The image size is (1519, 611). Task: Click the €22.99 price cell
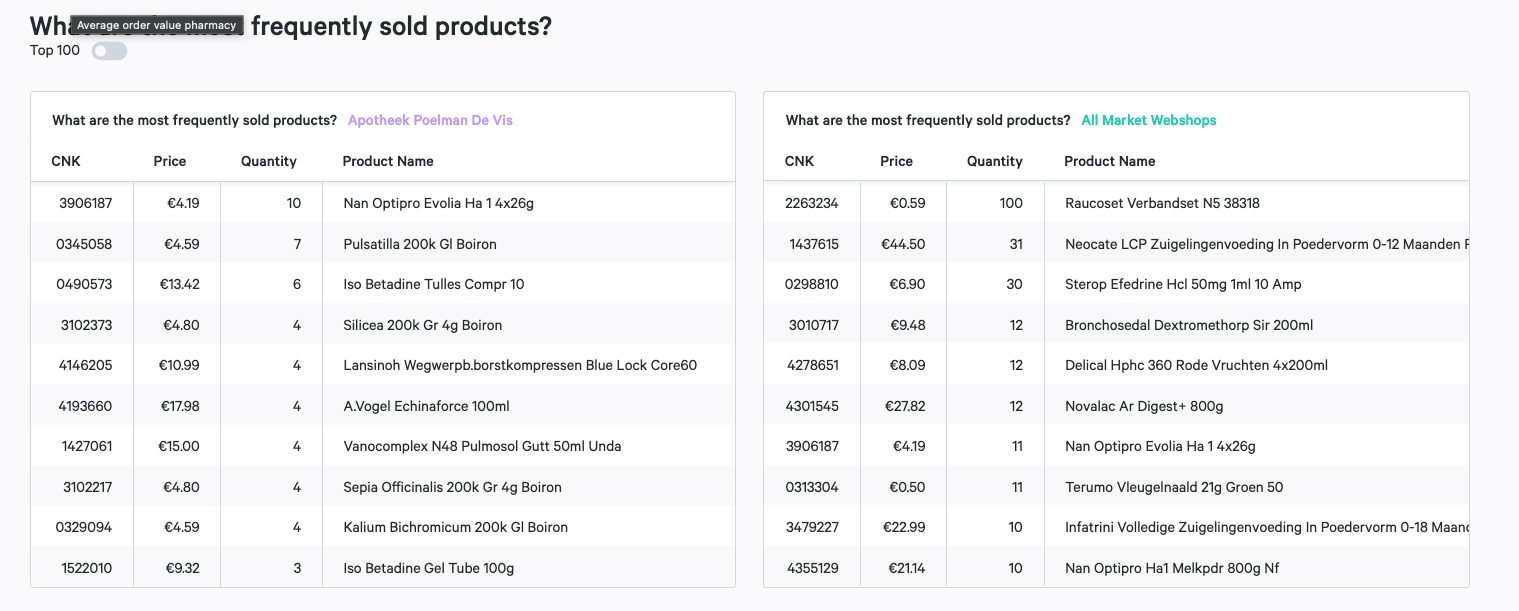click(904, 527)
